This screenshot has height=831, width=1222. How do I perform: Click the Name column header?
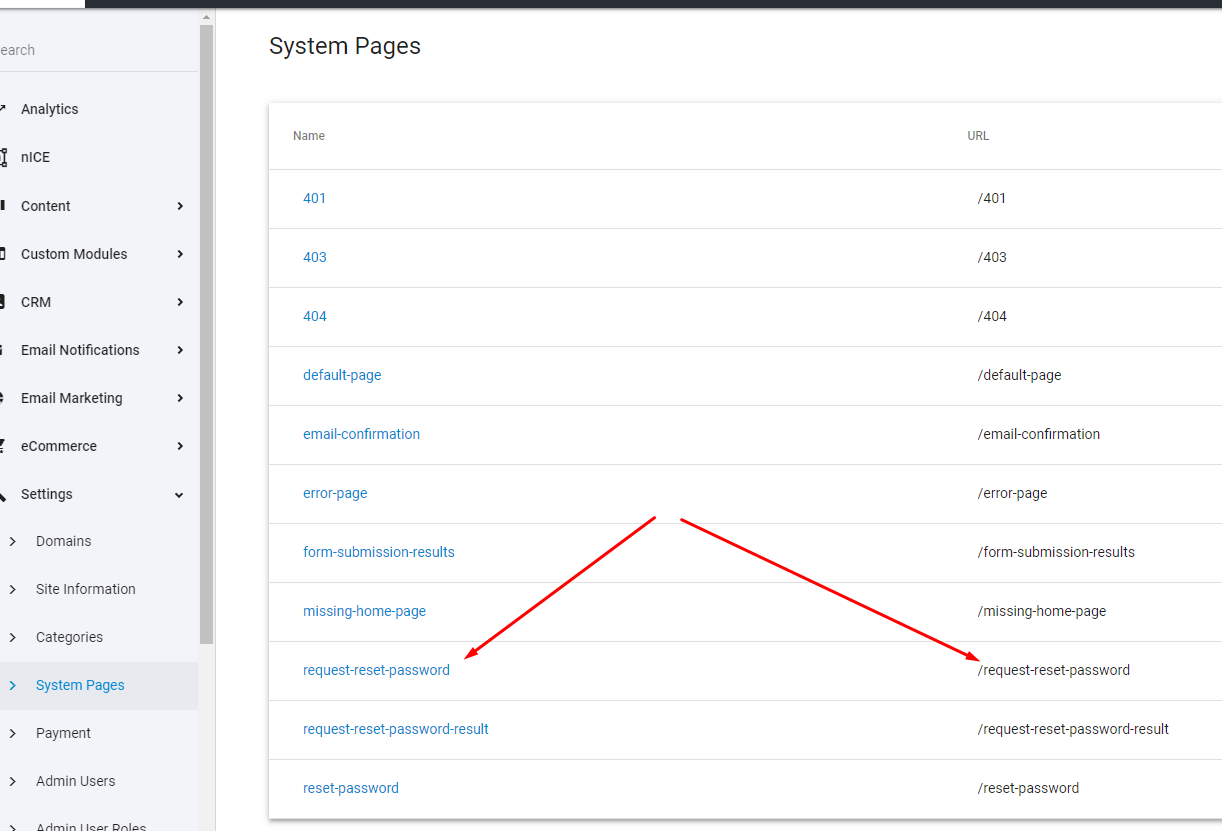point(309,136)
